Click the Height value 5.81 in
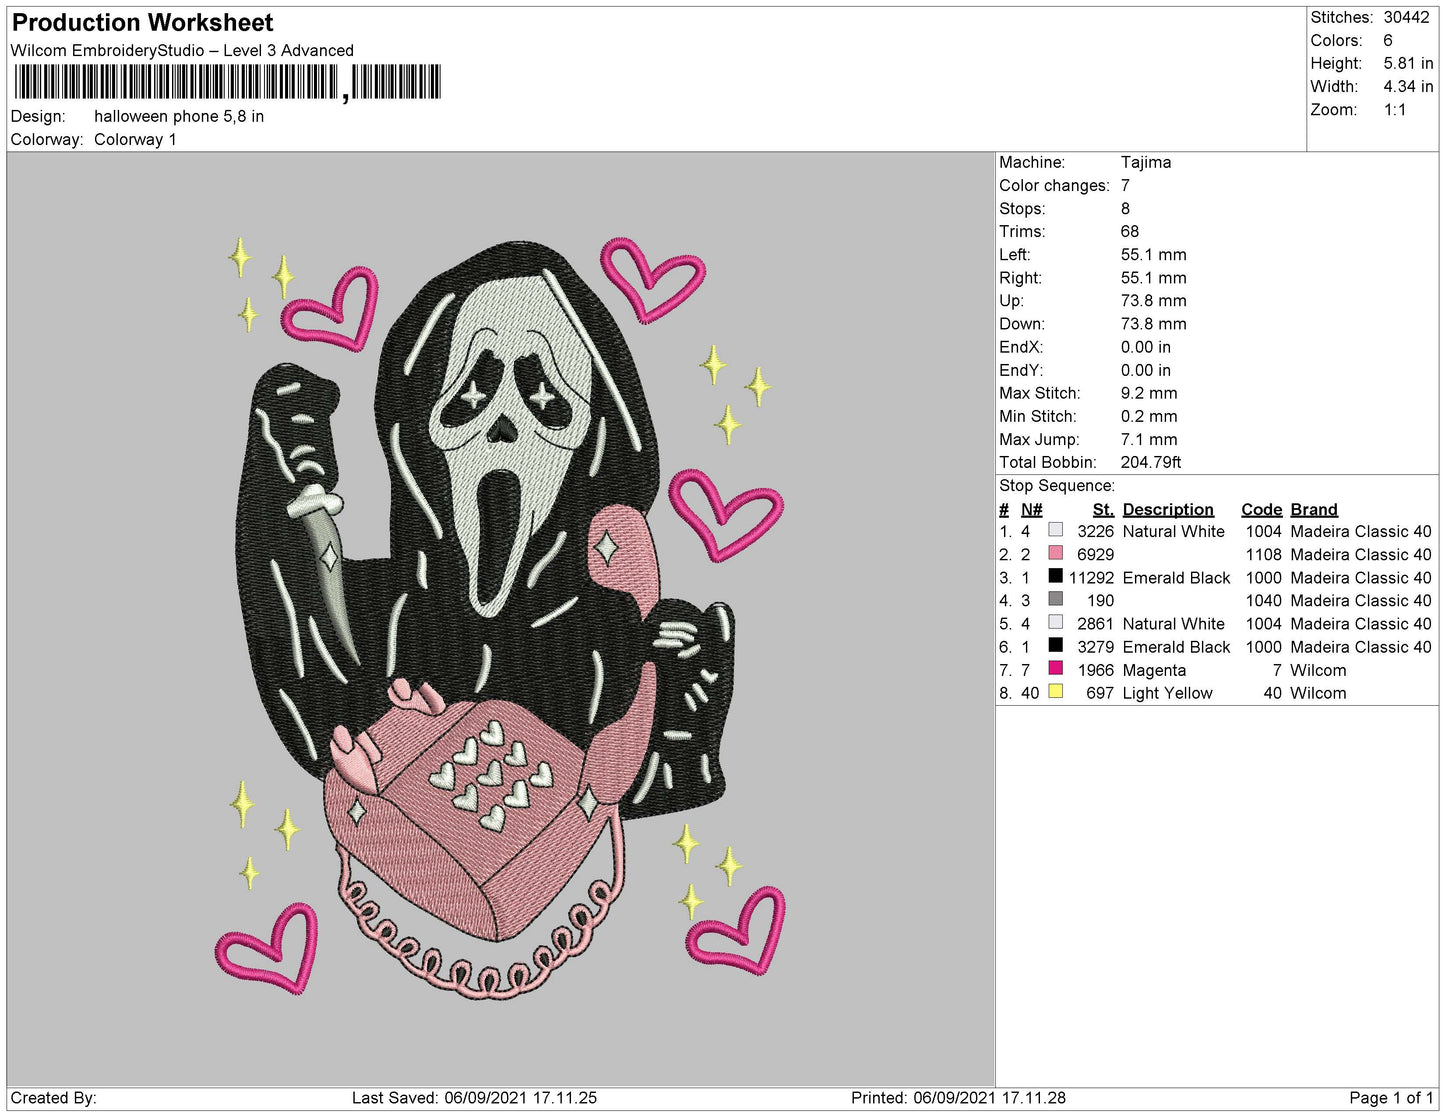Viewport: 1445px width, 1117px height. coord(1408,63)
